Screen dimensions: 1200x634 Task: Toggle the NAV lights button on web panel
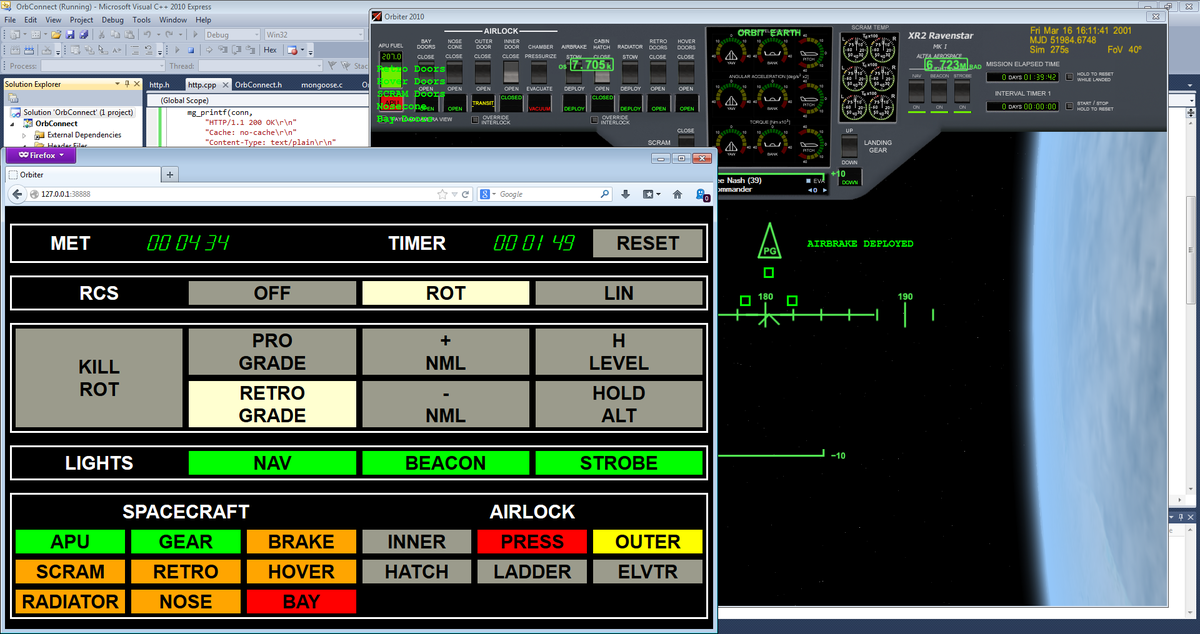(272, 463)
